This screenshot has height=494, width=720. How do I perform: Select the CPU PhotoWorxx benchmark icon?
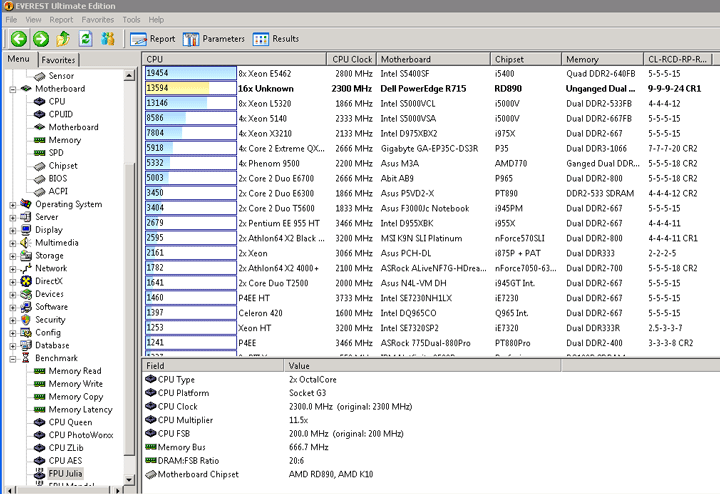[40, 435]
